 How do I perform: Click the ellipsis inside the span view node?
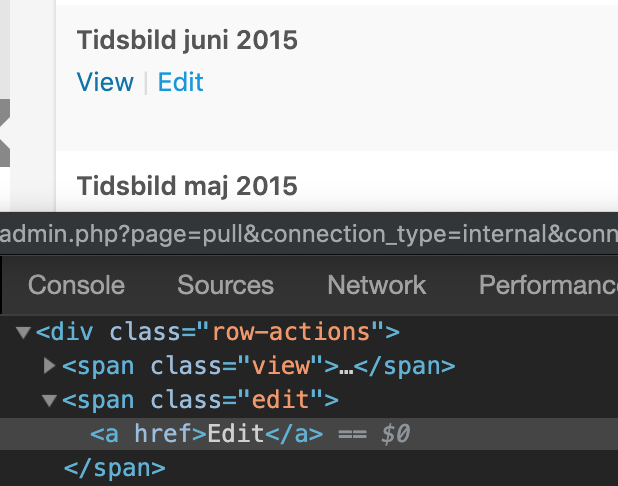[x=346, y=371]
